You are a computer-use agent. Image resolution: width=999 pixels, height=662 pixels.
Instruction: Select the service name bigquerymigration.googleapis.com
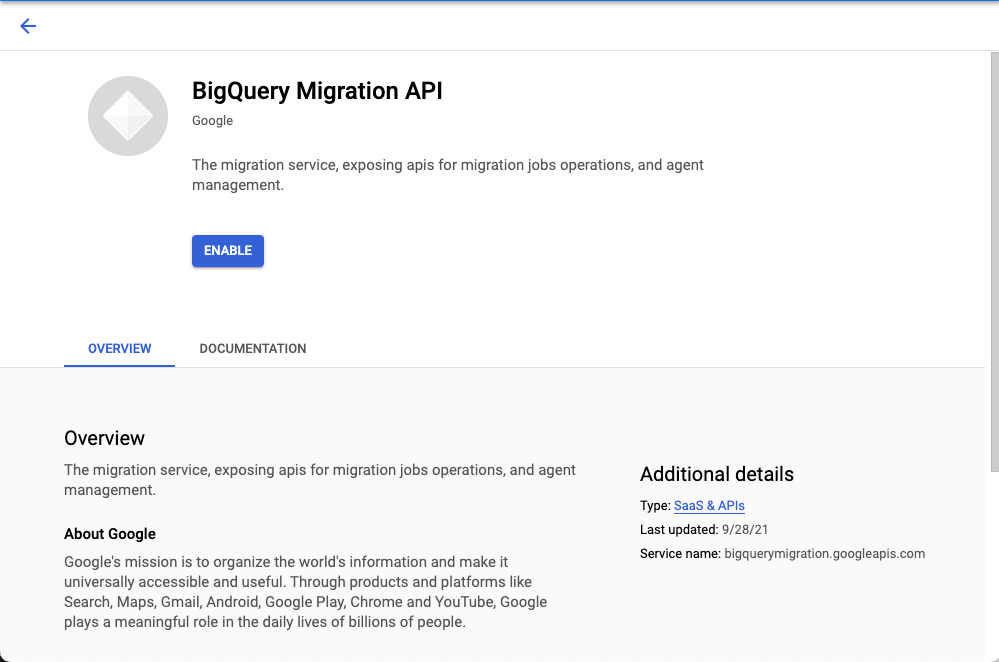pyautogui.click(x=825, y=553)
